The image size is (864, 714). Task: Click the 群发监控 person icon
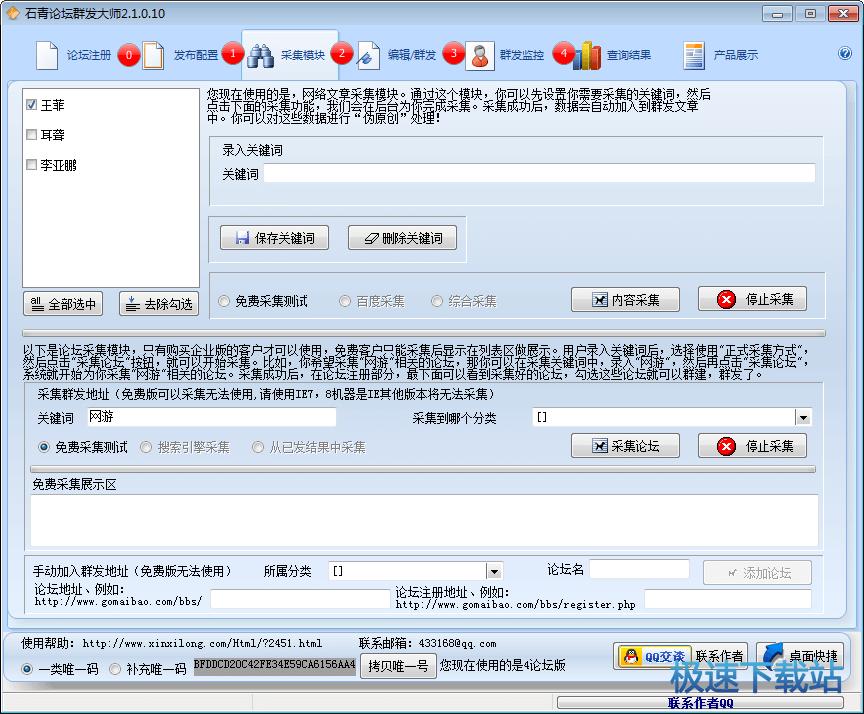480,55
